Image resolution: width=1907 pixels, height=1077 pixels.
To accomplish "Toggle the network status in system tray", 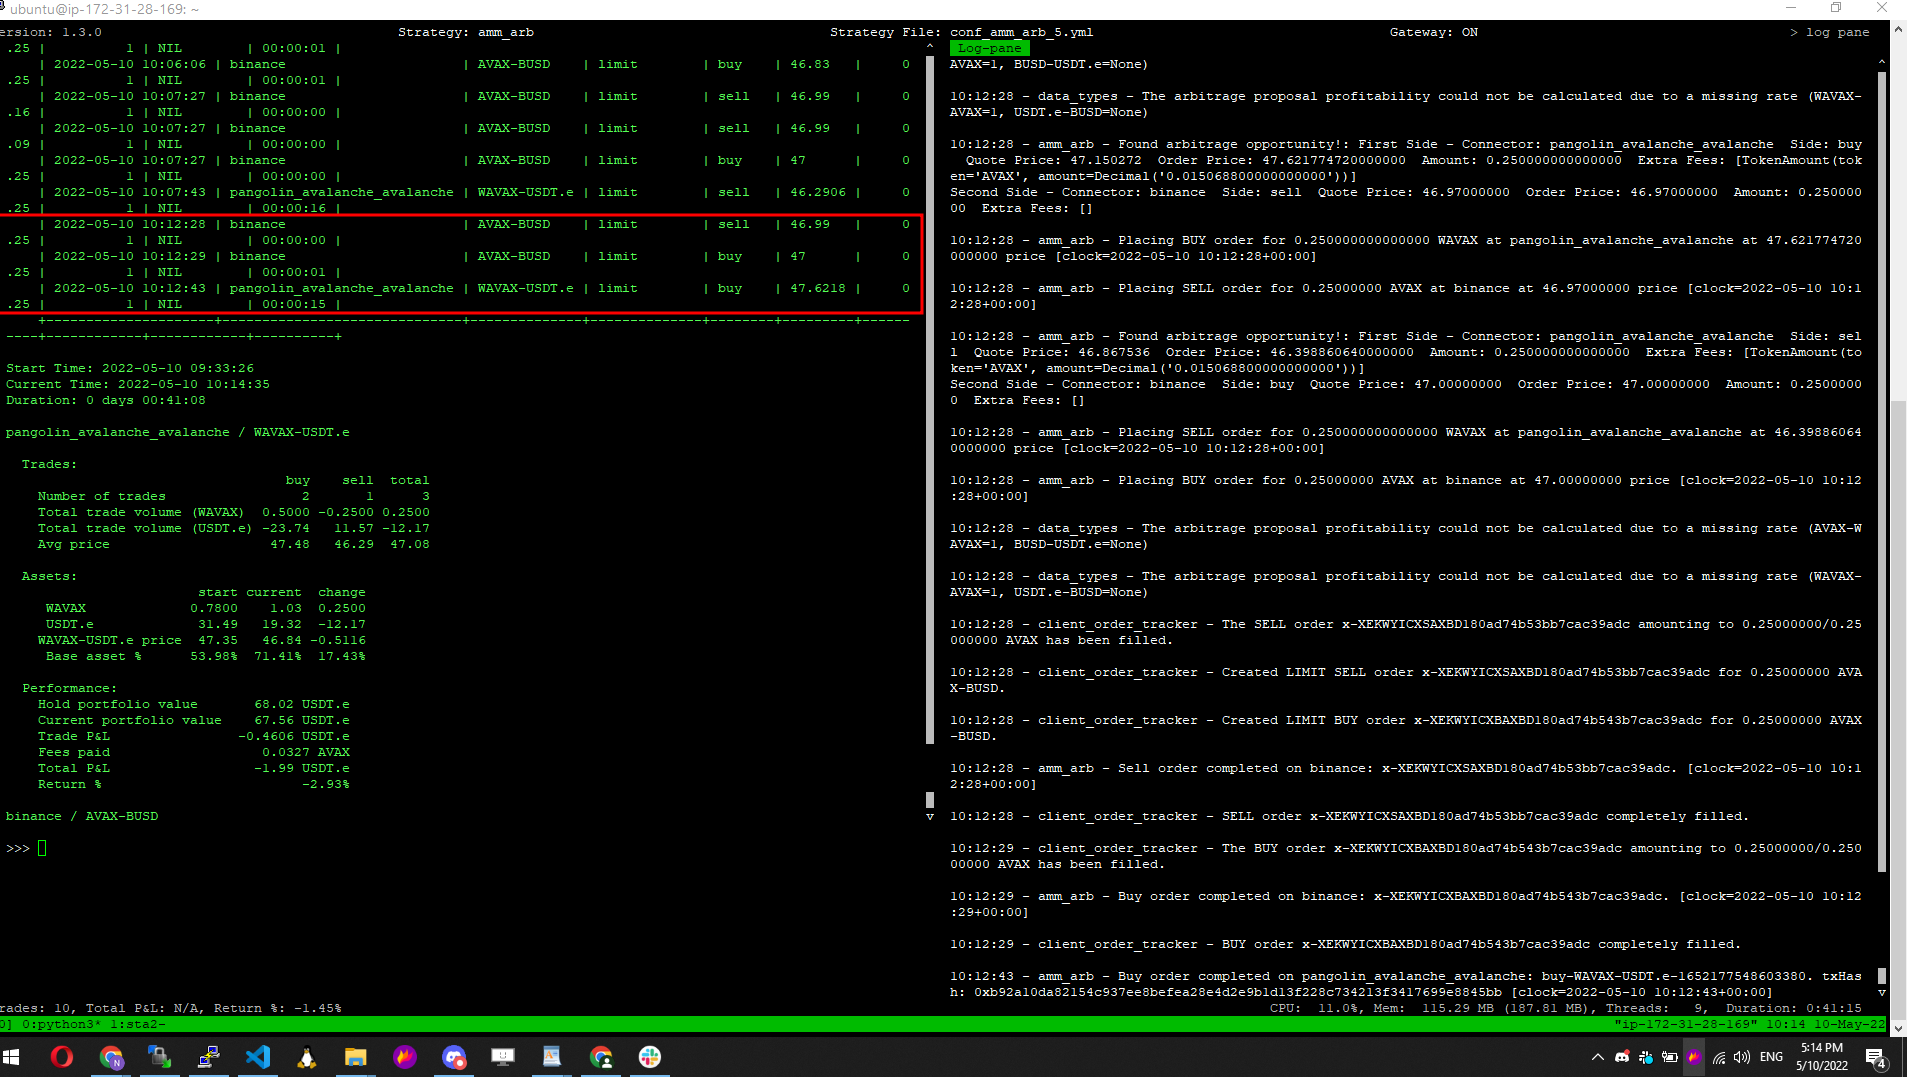I will point(1720,1058).
